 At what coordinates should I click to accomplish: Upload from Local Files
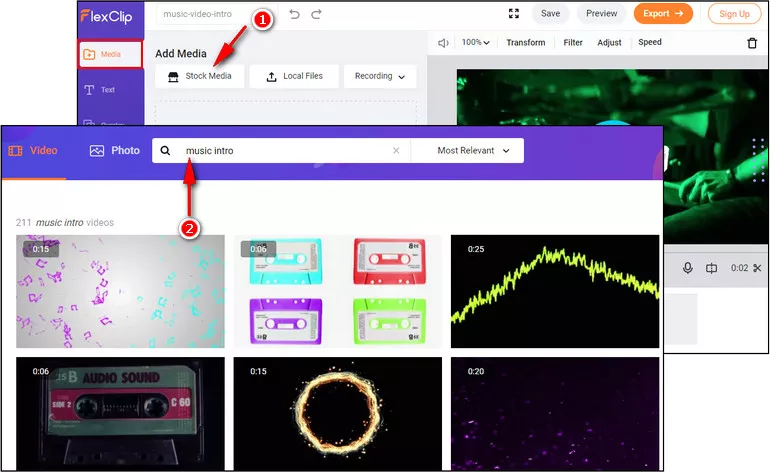(294, 76)
